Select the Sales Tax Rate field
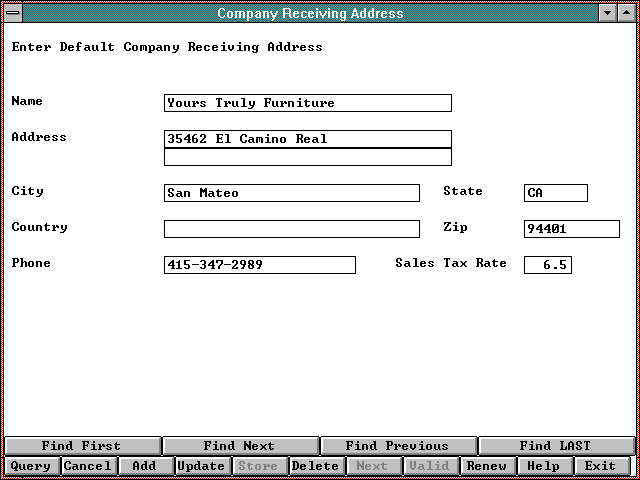640x480 pixels. pos(547,265)
